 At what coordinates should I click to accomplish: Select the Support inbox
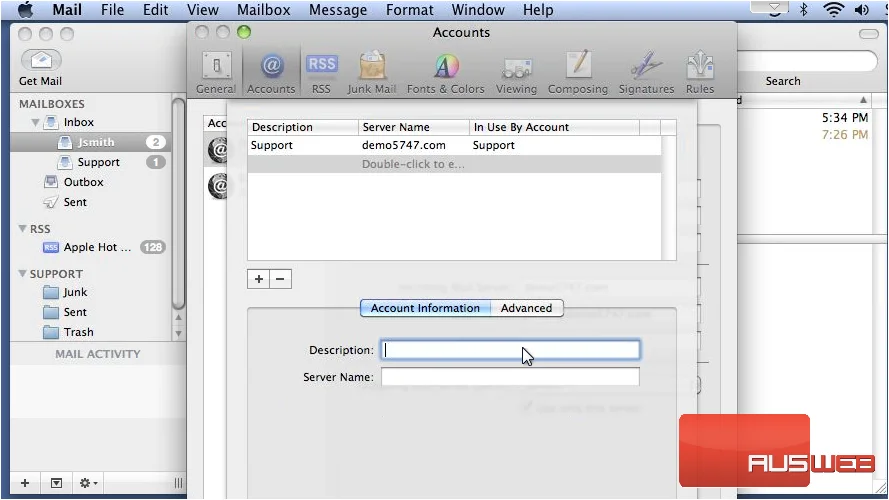point(91,162)
